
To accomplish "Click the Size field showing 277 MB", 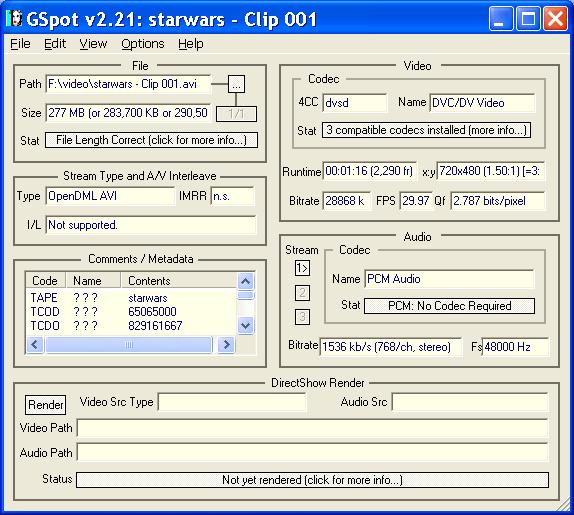I will [x=128, y=113].
